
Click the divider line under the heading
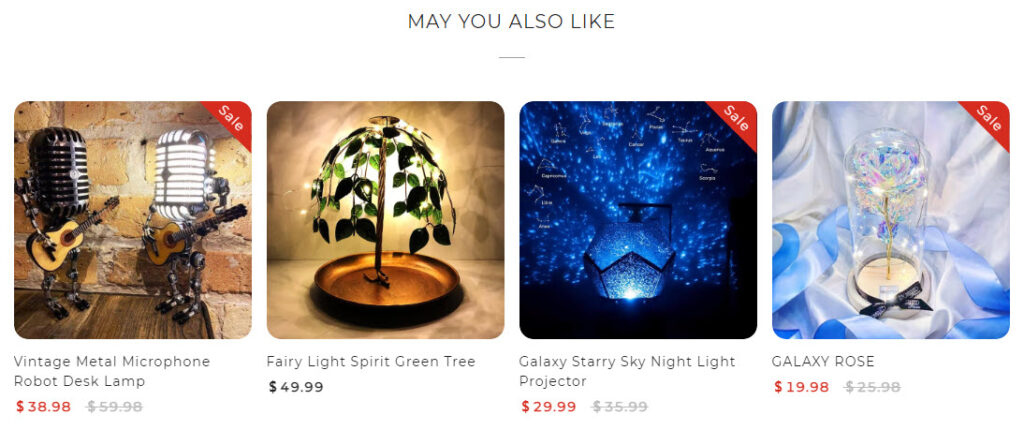point(511,58)
